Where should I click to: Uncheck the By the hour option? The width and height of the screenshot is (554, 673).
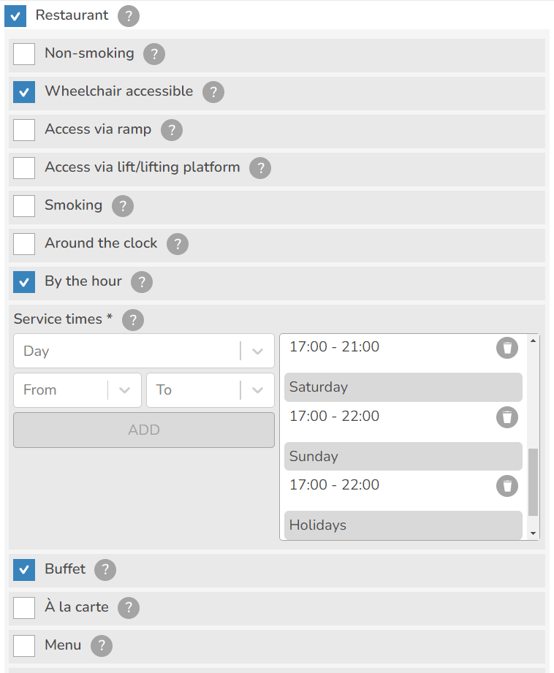pos(24,282)
